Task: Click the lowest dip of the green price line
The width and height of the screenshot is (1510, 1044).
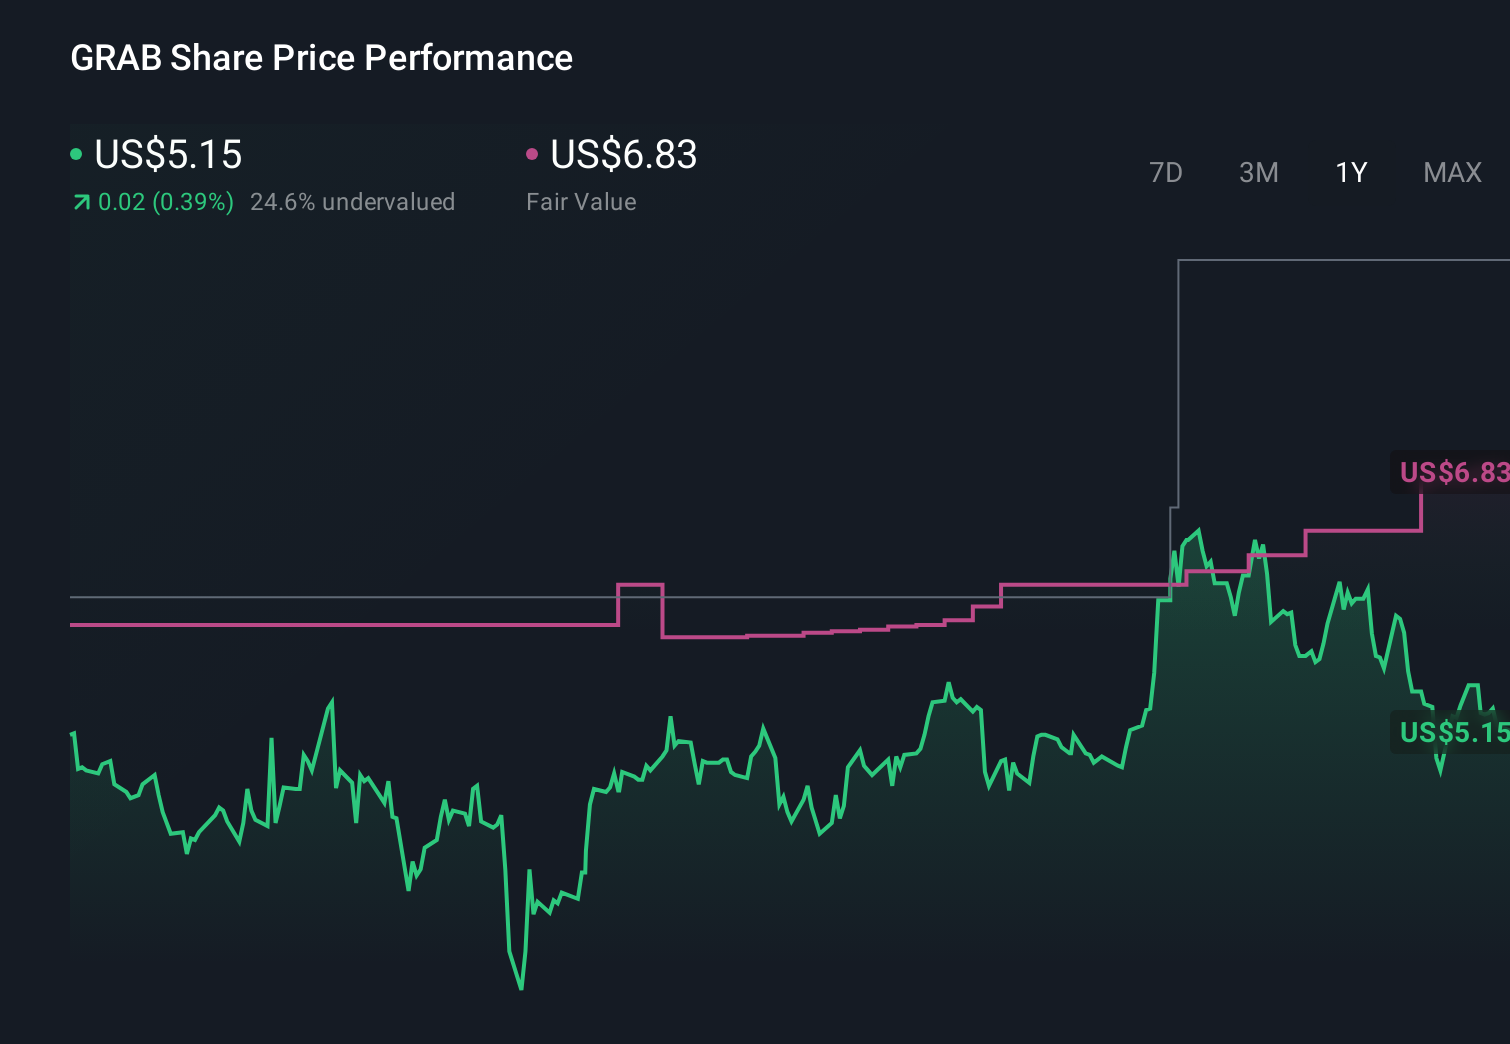Action: pos(521,988)
